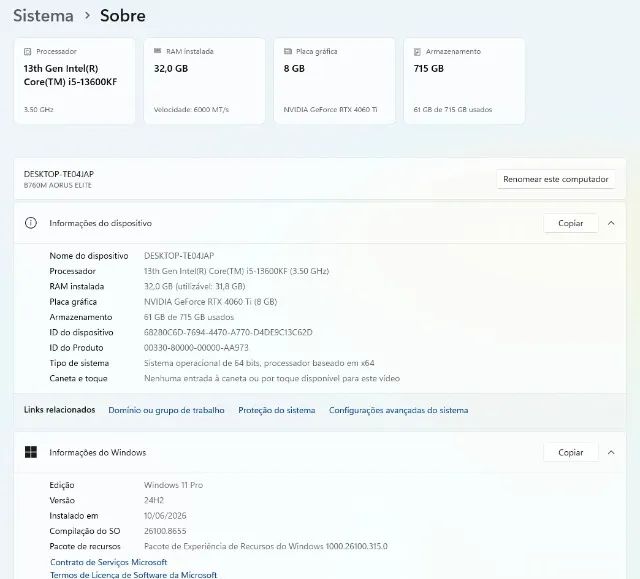Click the device information circle icon
The image size is (640, 579).
pyautogui.click(x=31, y=223)
